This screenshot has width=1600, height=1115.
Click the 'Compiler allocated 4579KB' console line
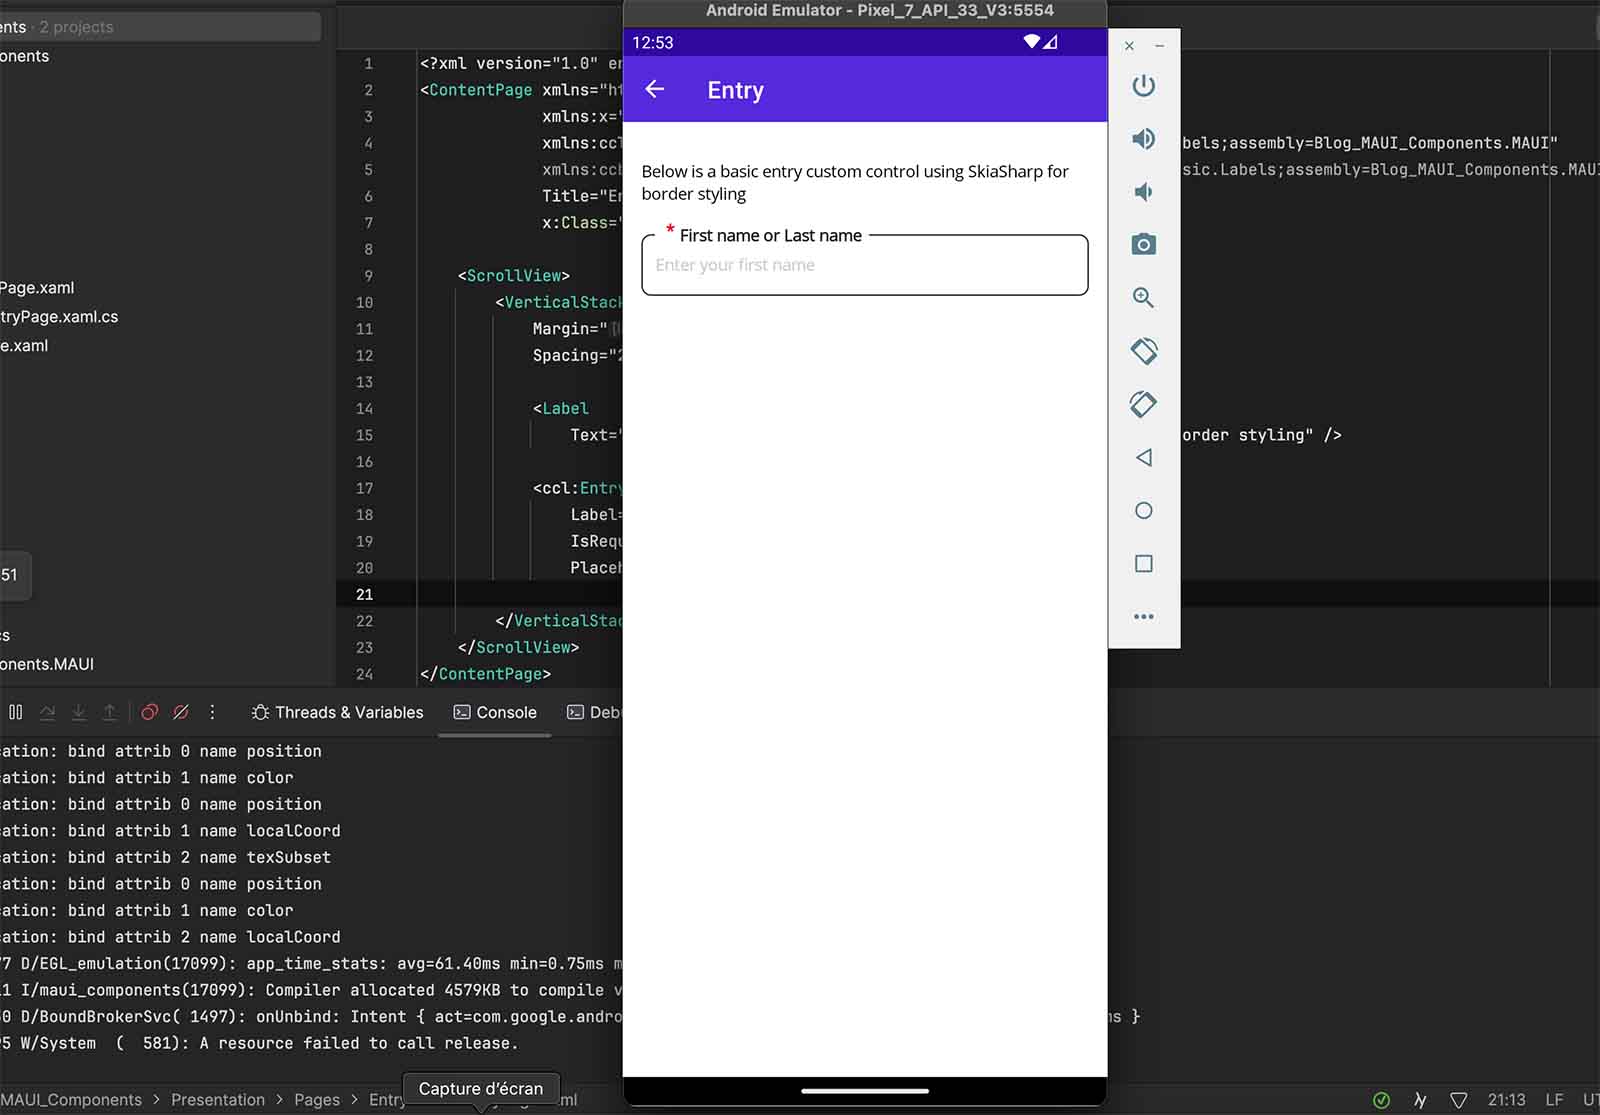[311, 990]
